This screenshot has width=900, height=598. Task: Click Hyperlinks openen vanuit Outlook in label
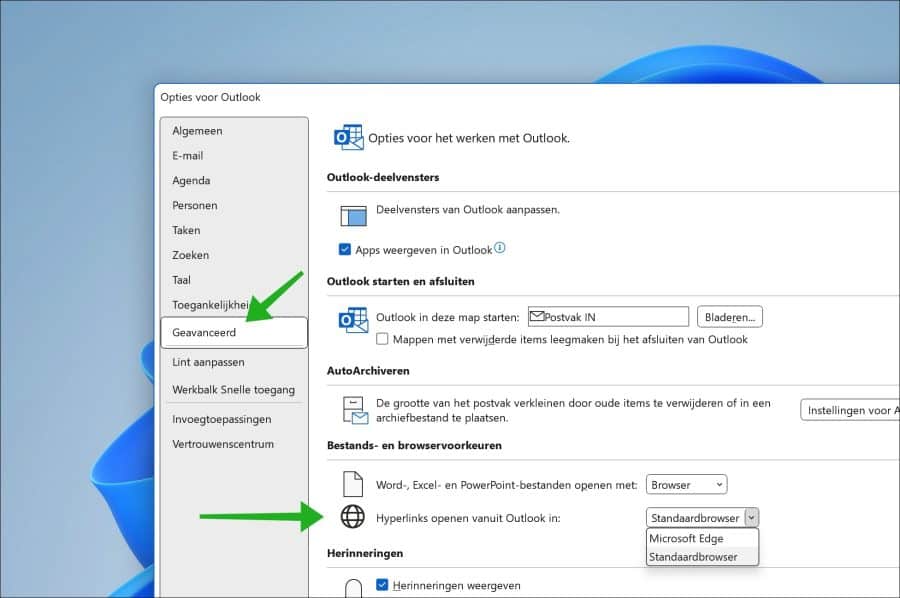468,518
